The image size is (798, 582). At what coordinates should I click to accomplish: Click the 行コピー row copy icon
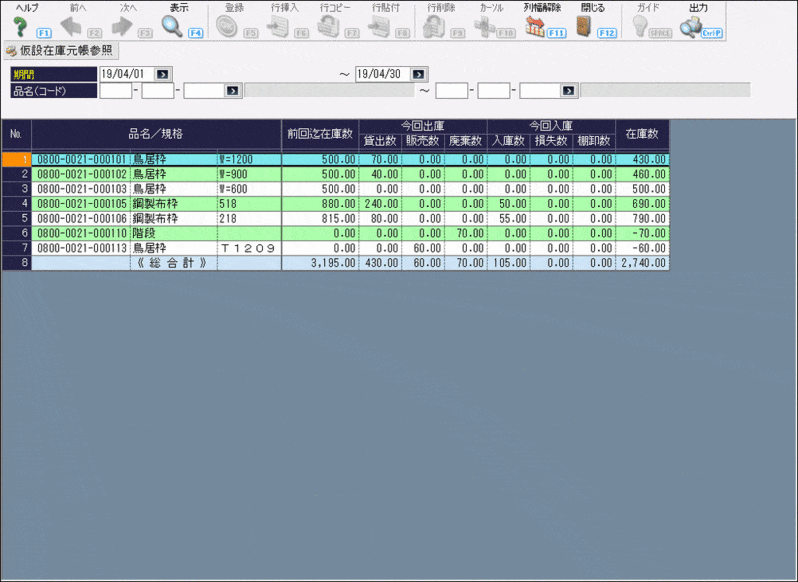328,26
